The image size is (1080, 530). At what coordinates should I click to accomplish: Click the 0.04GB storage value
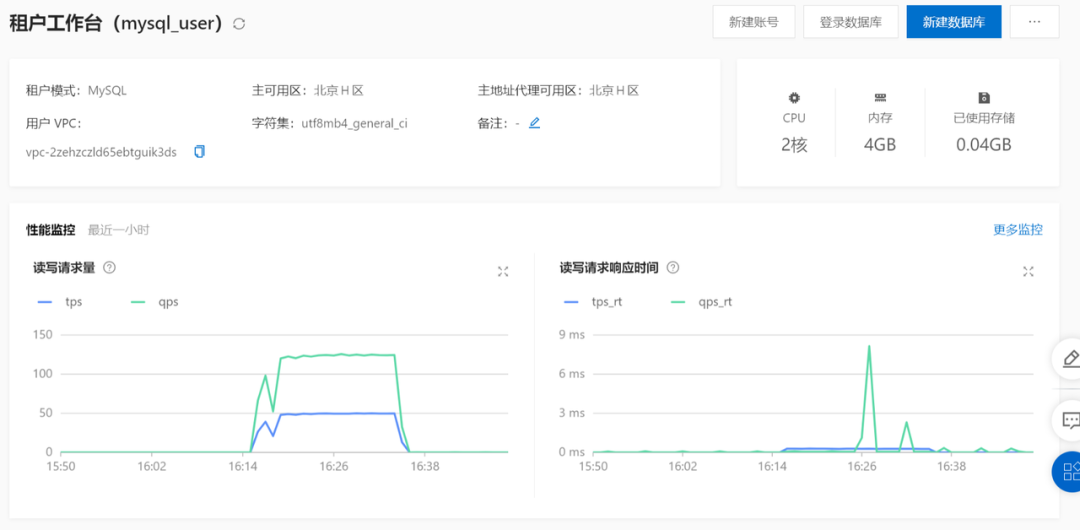coord(984,145)
